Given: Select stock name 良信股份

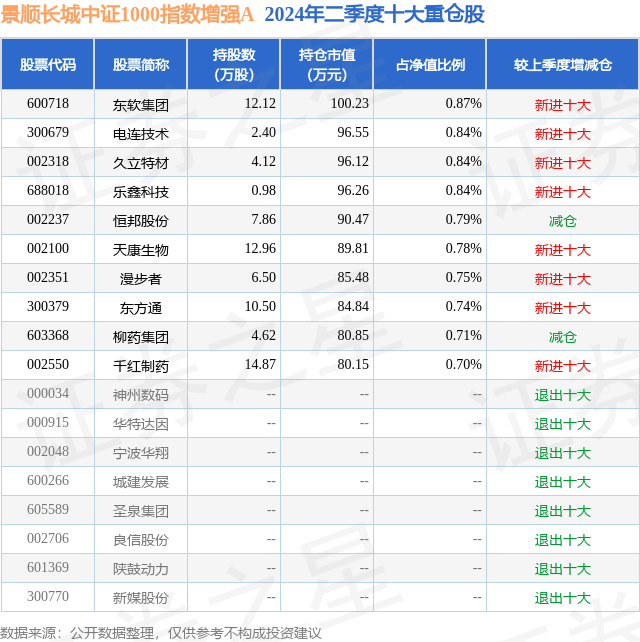Looking at the screenshot, I should click(x=141, y=541).
